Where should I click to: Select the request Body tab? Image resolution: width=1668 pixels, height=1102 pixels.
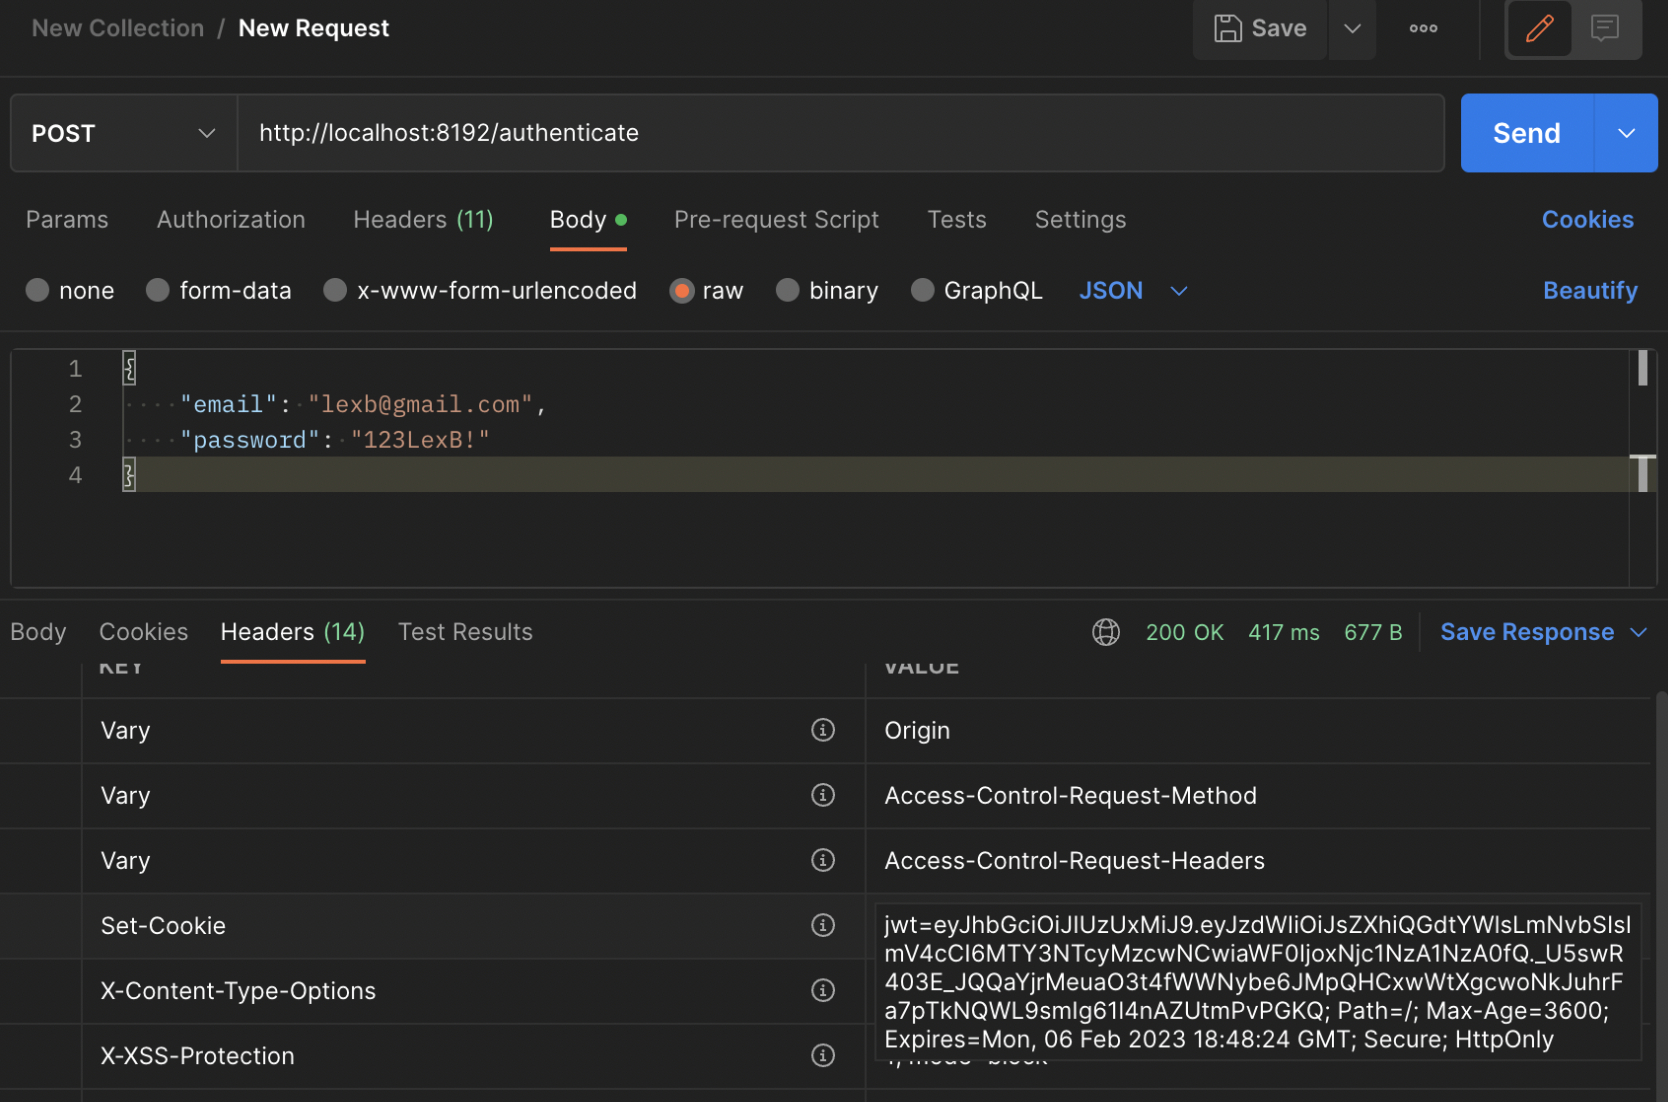pos(588,219)
